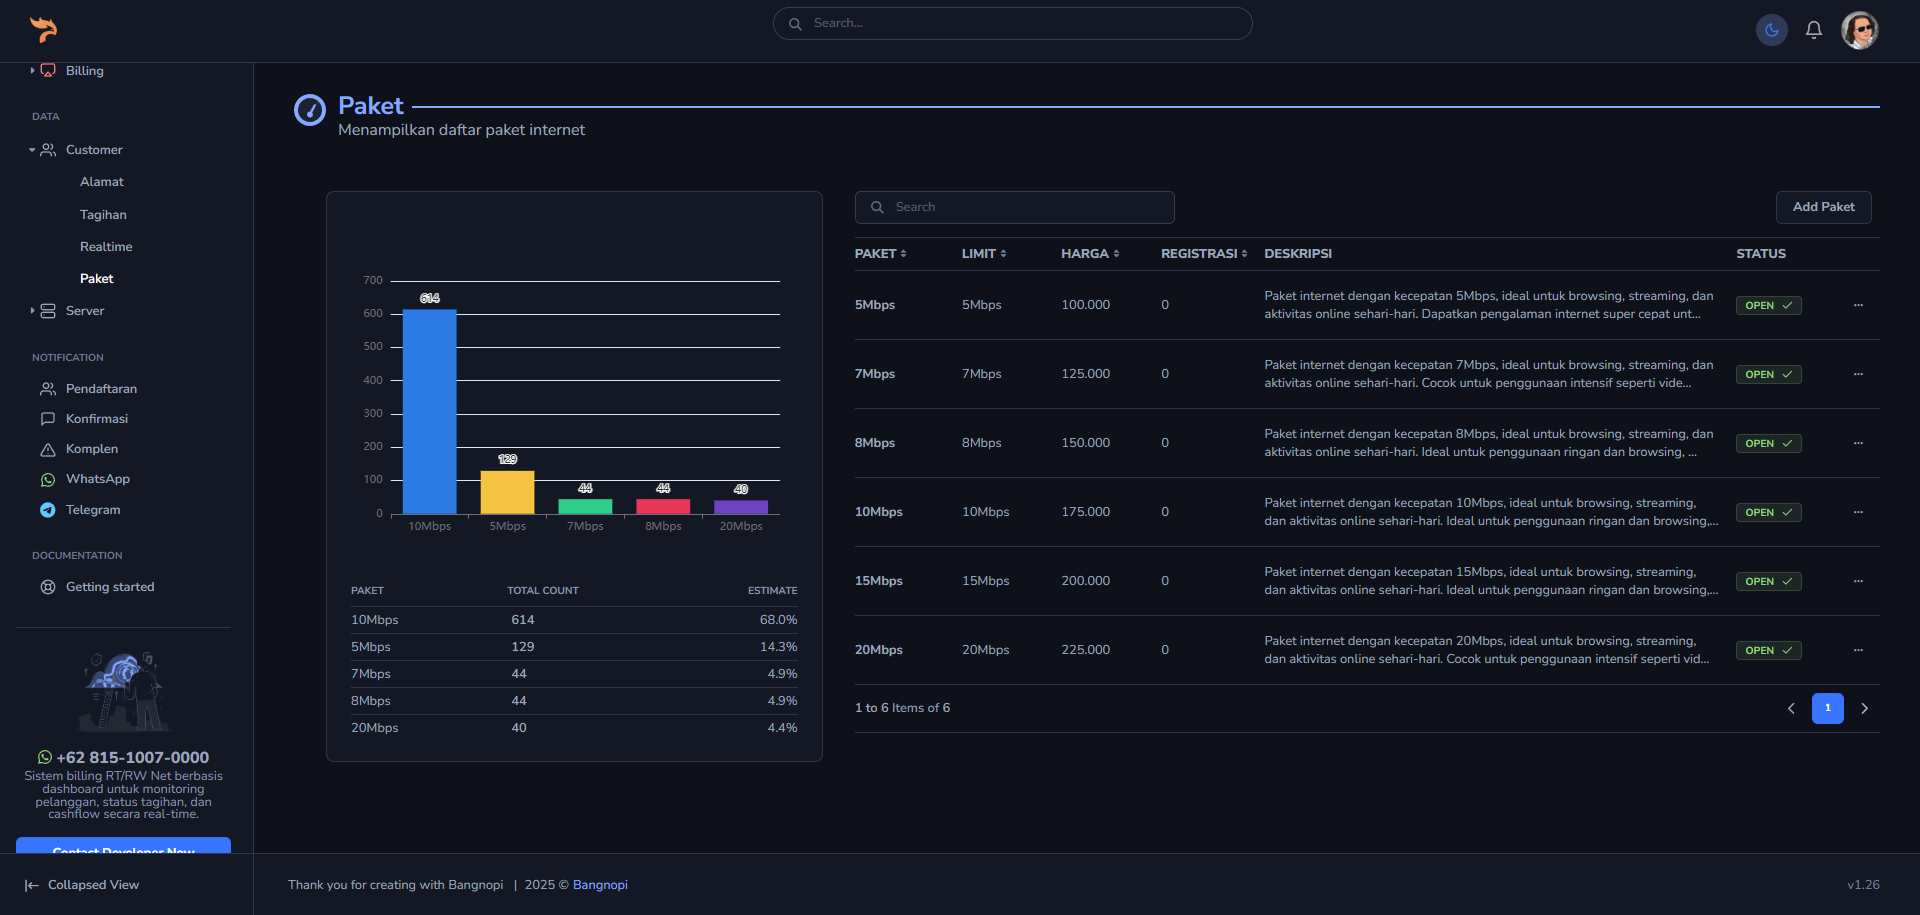Toggle OPEN status for 5Mbps paket

(1768, 306)
